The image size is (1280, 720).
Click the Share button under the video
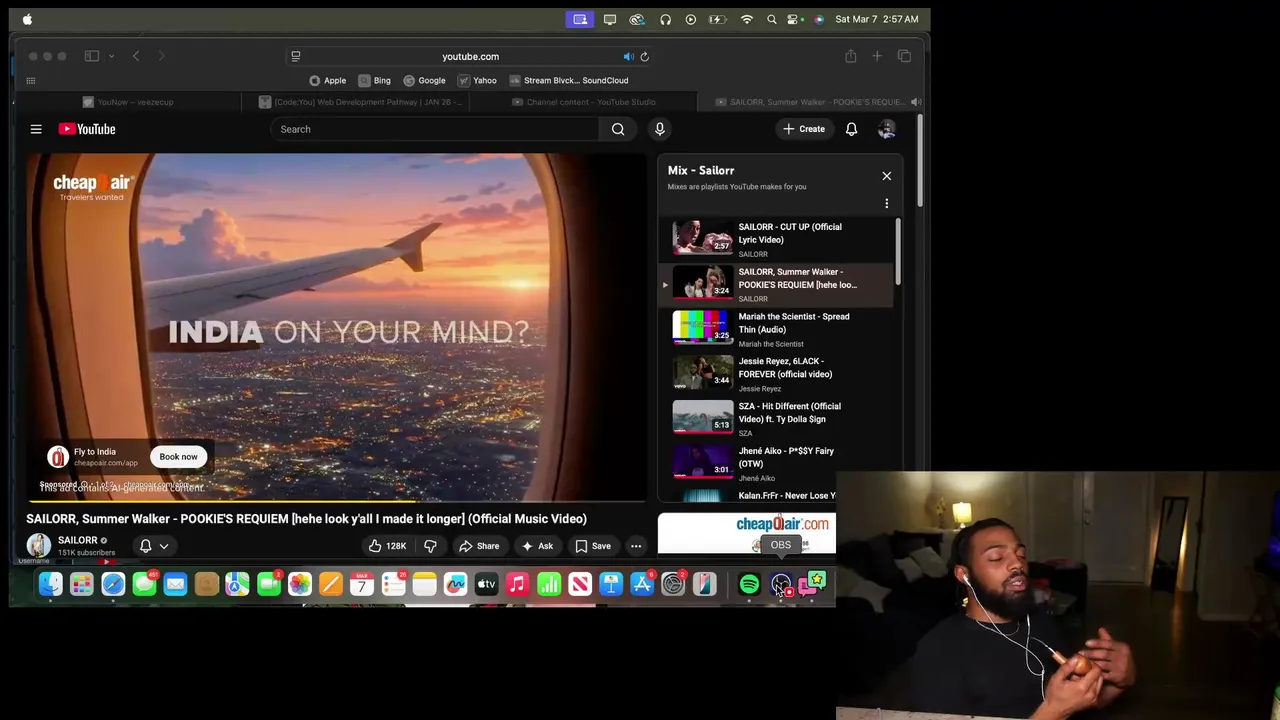(479, 546)
